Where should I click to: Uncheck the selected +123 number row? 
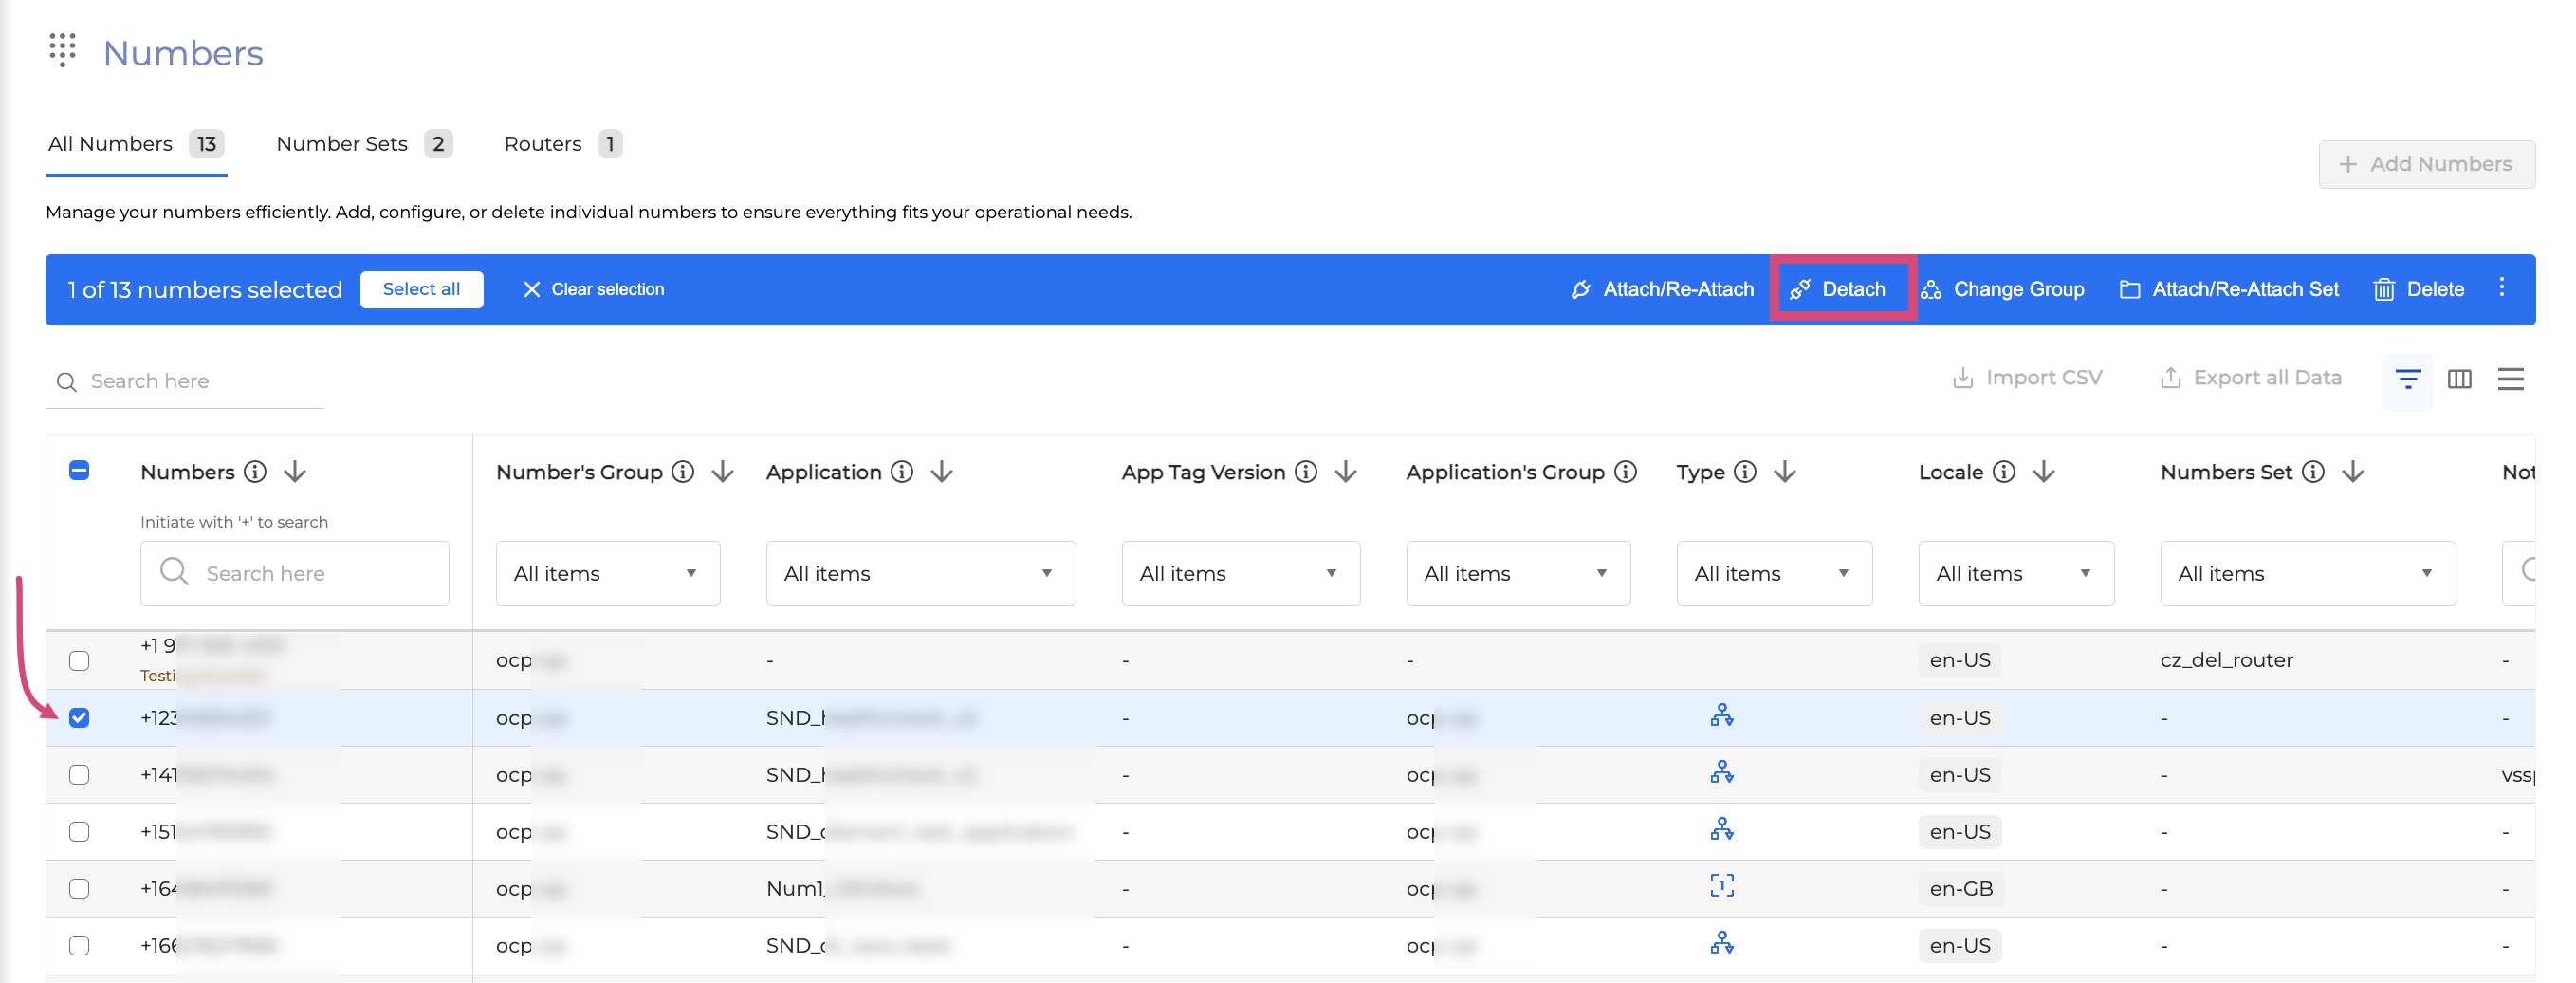(x=79, y=718)
